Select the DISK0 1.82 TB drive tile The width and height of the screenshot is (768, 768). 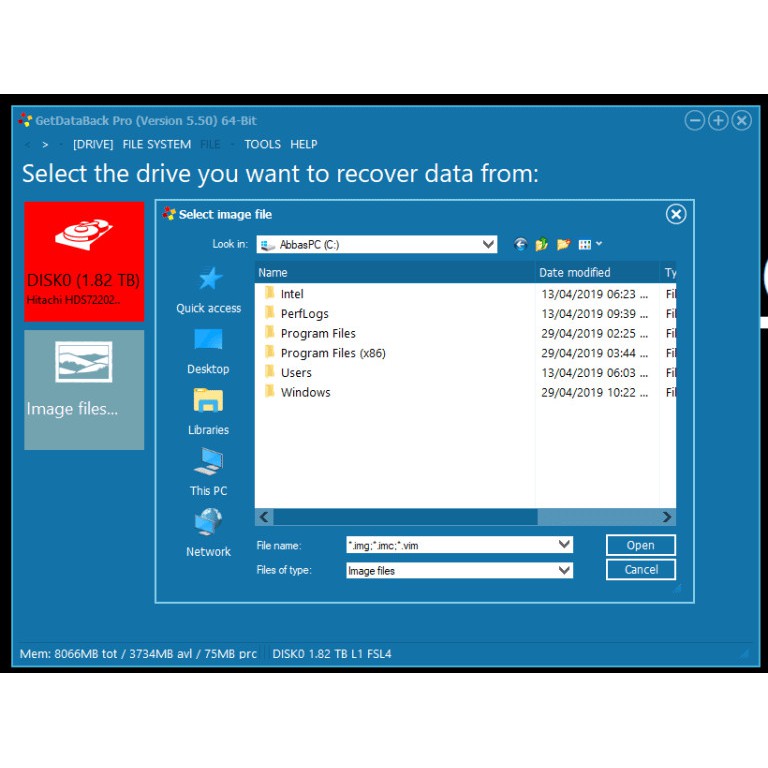click(84, 262)
